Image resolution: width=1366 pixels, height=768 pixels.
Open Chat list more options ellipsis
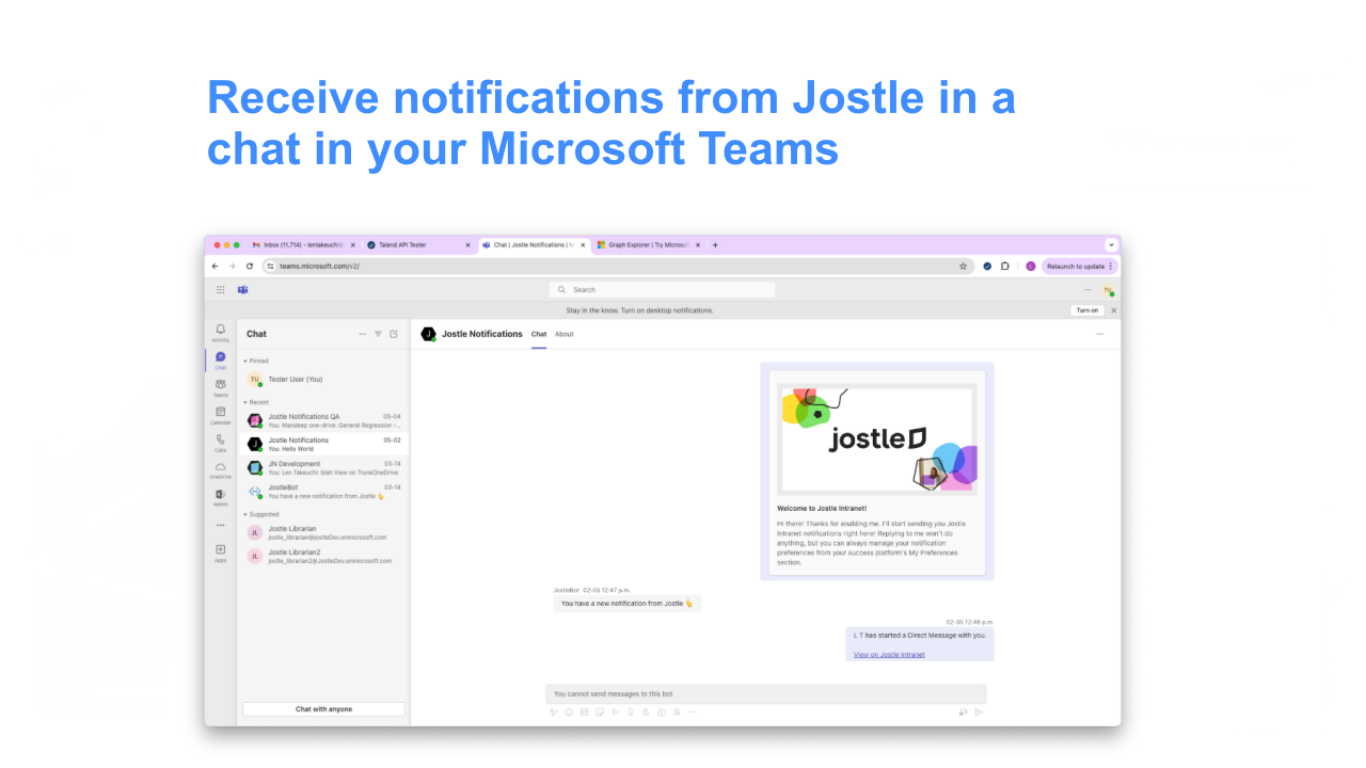pos(363,334)
